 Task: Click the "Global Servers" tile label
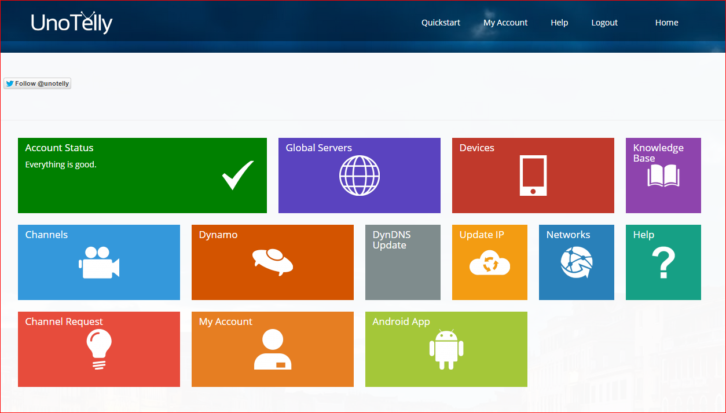(x=319, y=148)
